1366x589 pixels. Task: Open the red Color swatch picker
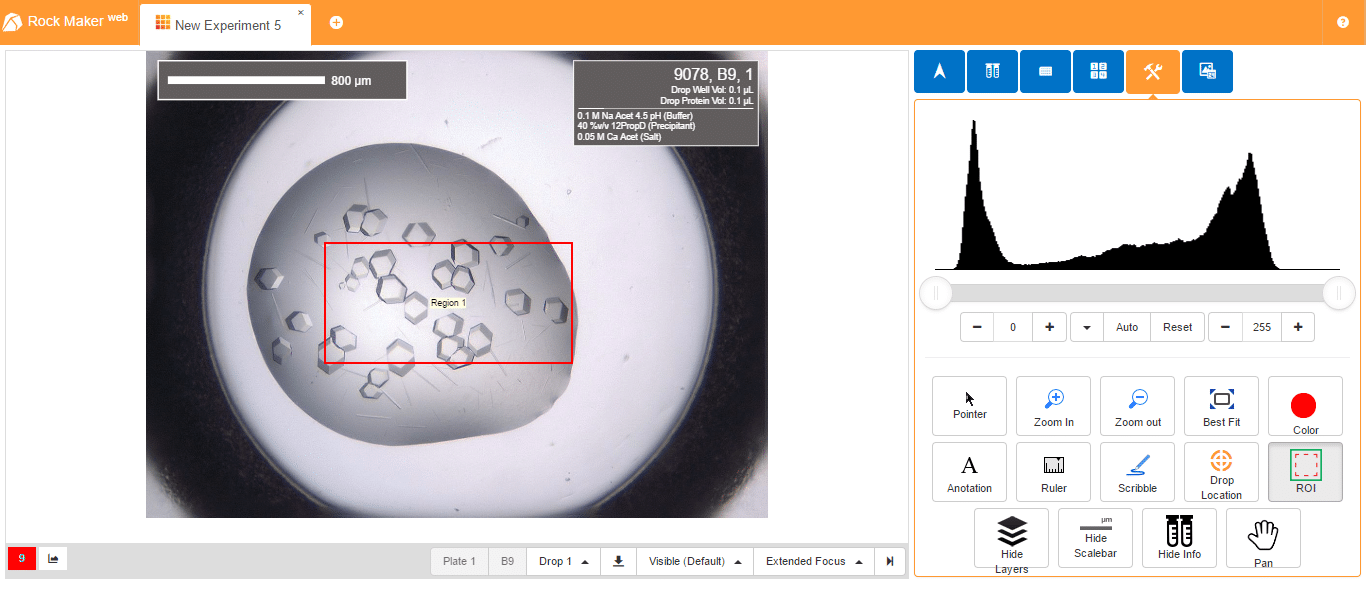click(x=1304, y=406)
